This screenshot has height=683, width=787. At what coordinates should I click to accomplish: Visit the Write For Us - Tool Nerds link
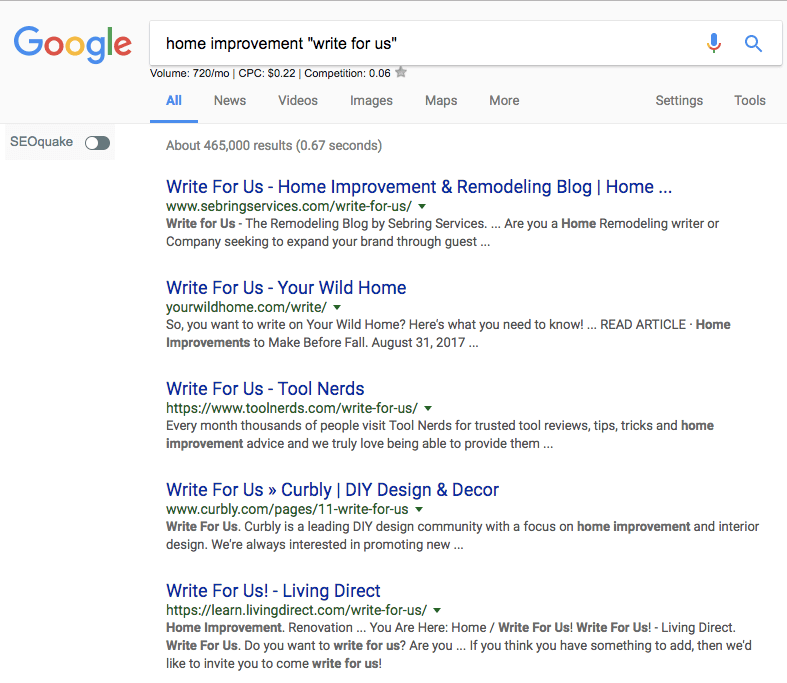(265, 388)
